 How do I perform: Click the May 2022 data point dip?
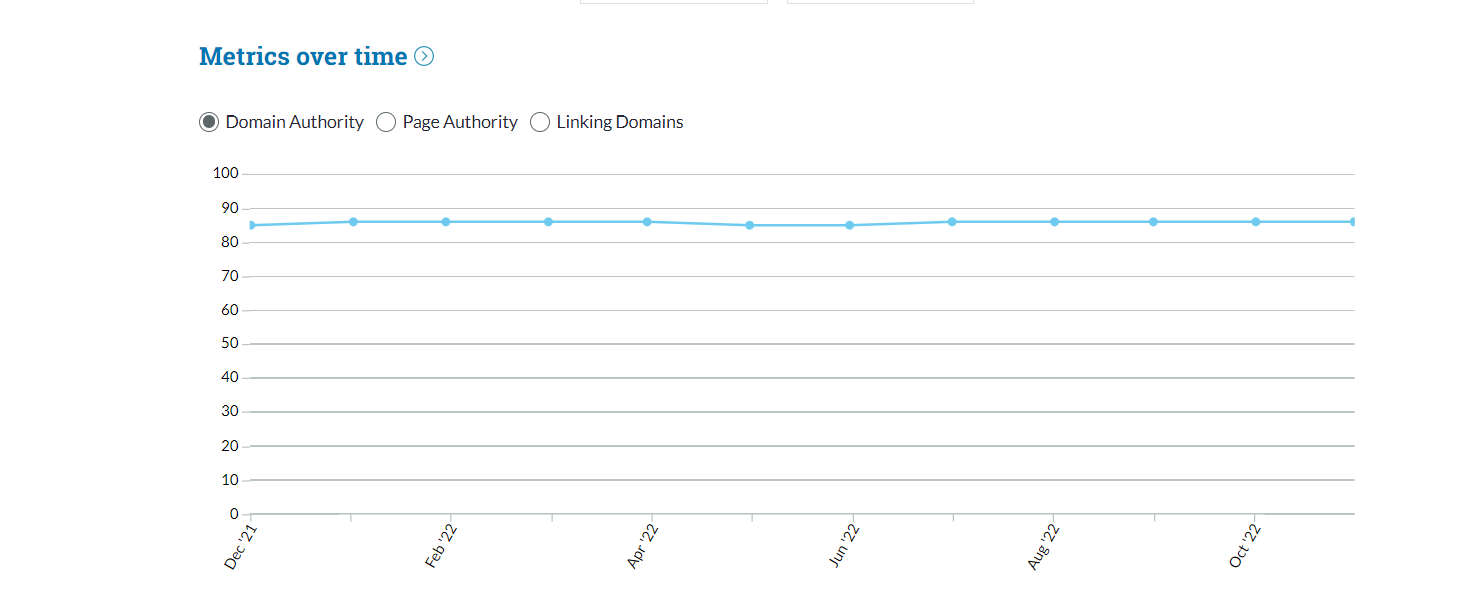[749, 225]
